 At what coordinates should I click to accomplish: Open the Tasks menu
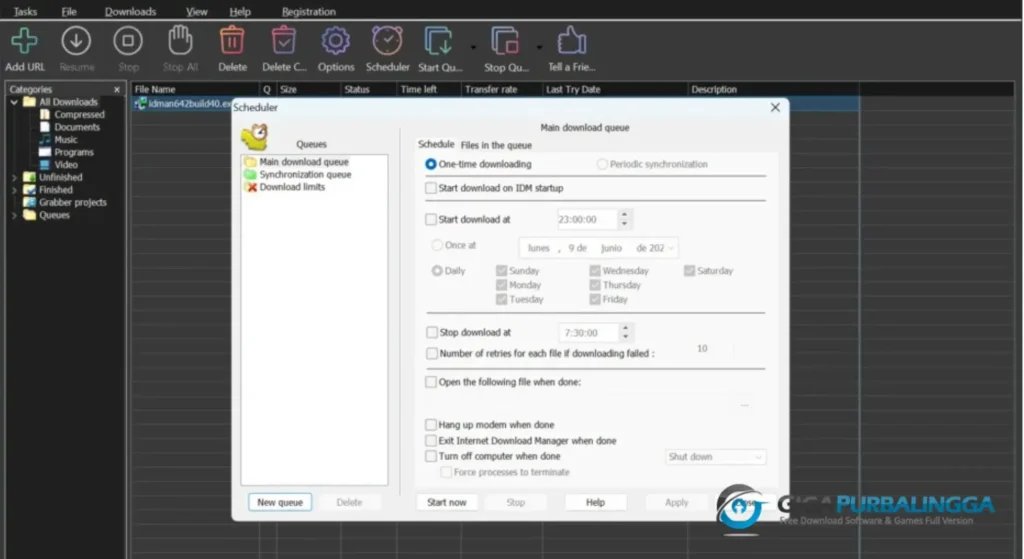point(25,11)
